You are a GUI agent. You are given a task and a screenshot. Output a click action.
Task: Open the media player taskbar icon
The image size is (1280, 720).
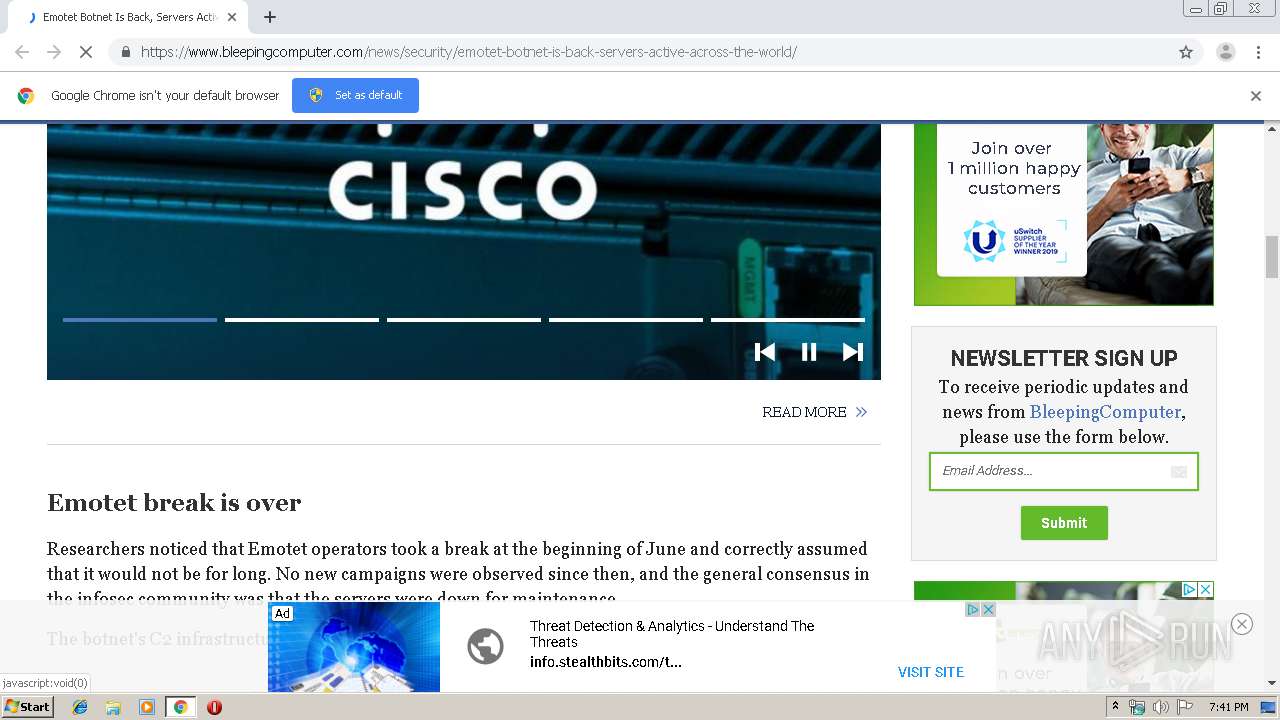tap(147, 707)
